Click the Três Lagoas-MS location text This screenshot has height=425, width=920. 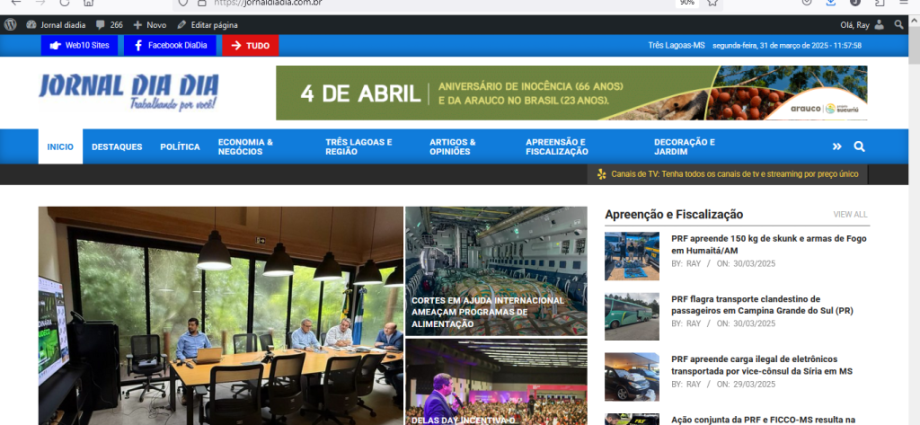676,45
